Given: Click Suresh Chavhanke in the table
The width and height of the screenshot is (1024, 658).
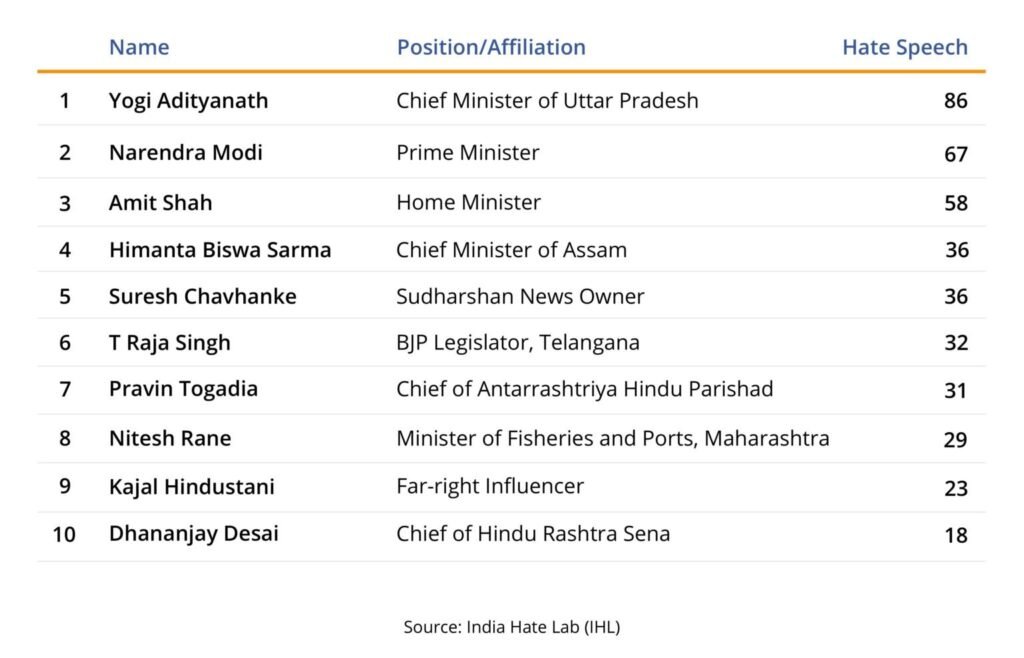Looking at the screenshot, I should coord(202,296).
